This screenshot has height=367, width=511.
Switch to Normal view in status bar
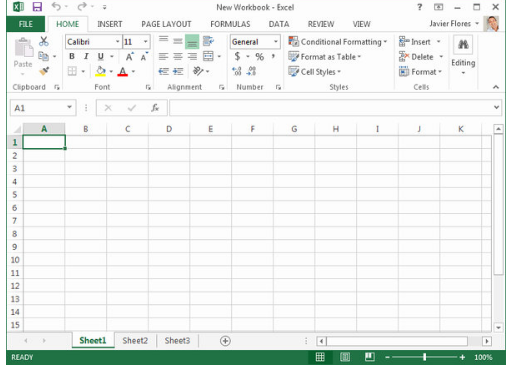point(320,357)
